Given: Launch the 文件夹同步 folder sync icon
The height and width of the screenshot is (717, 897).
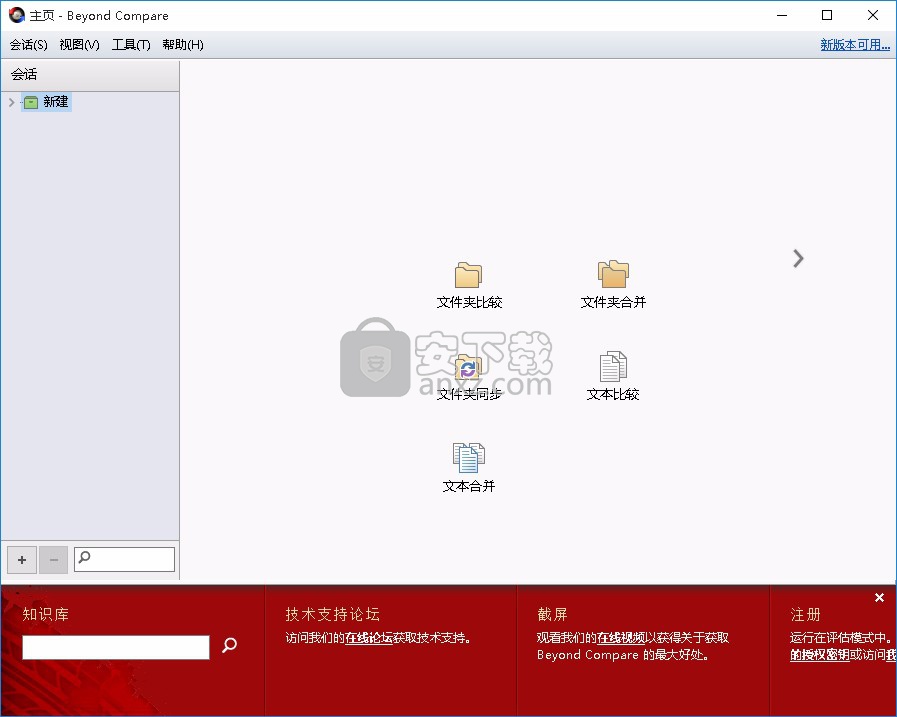Looking at the screenshot, I should (469, 367).
